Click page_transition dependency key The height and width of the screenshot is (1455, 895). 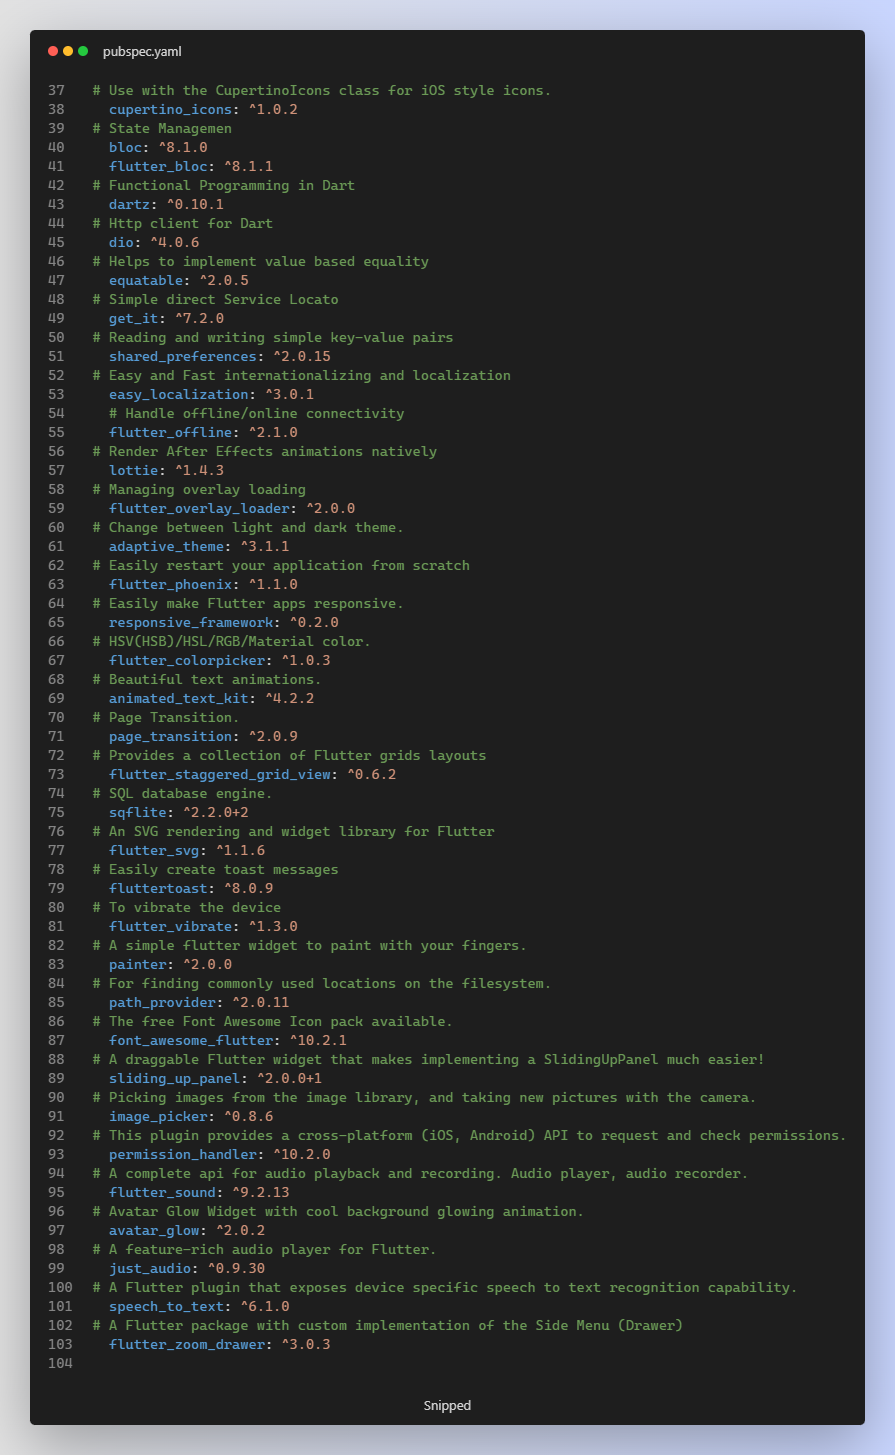coord(170,736)
